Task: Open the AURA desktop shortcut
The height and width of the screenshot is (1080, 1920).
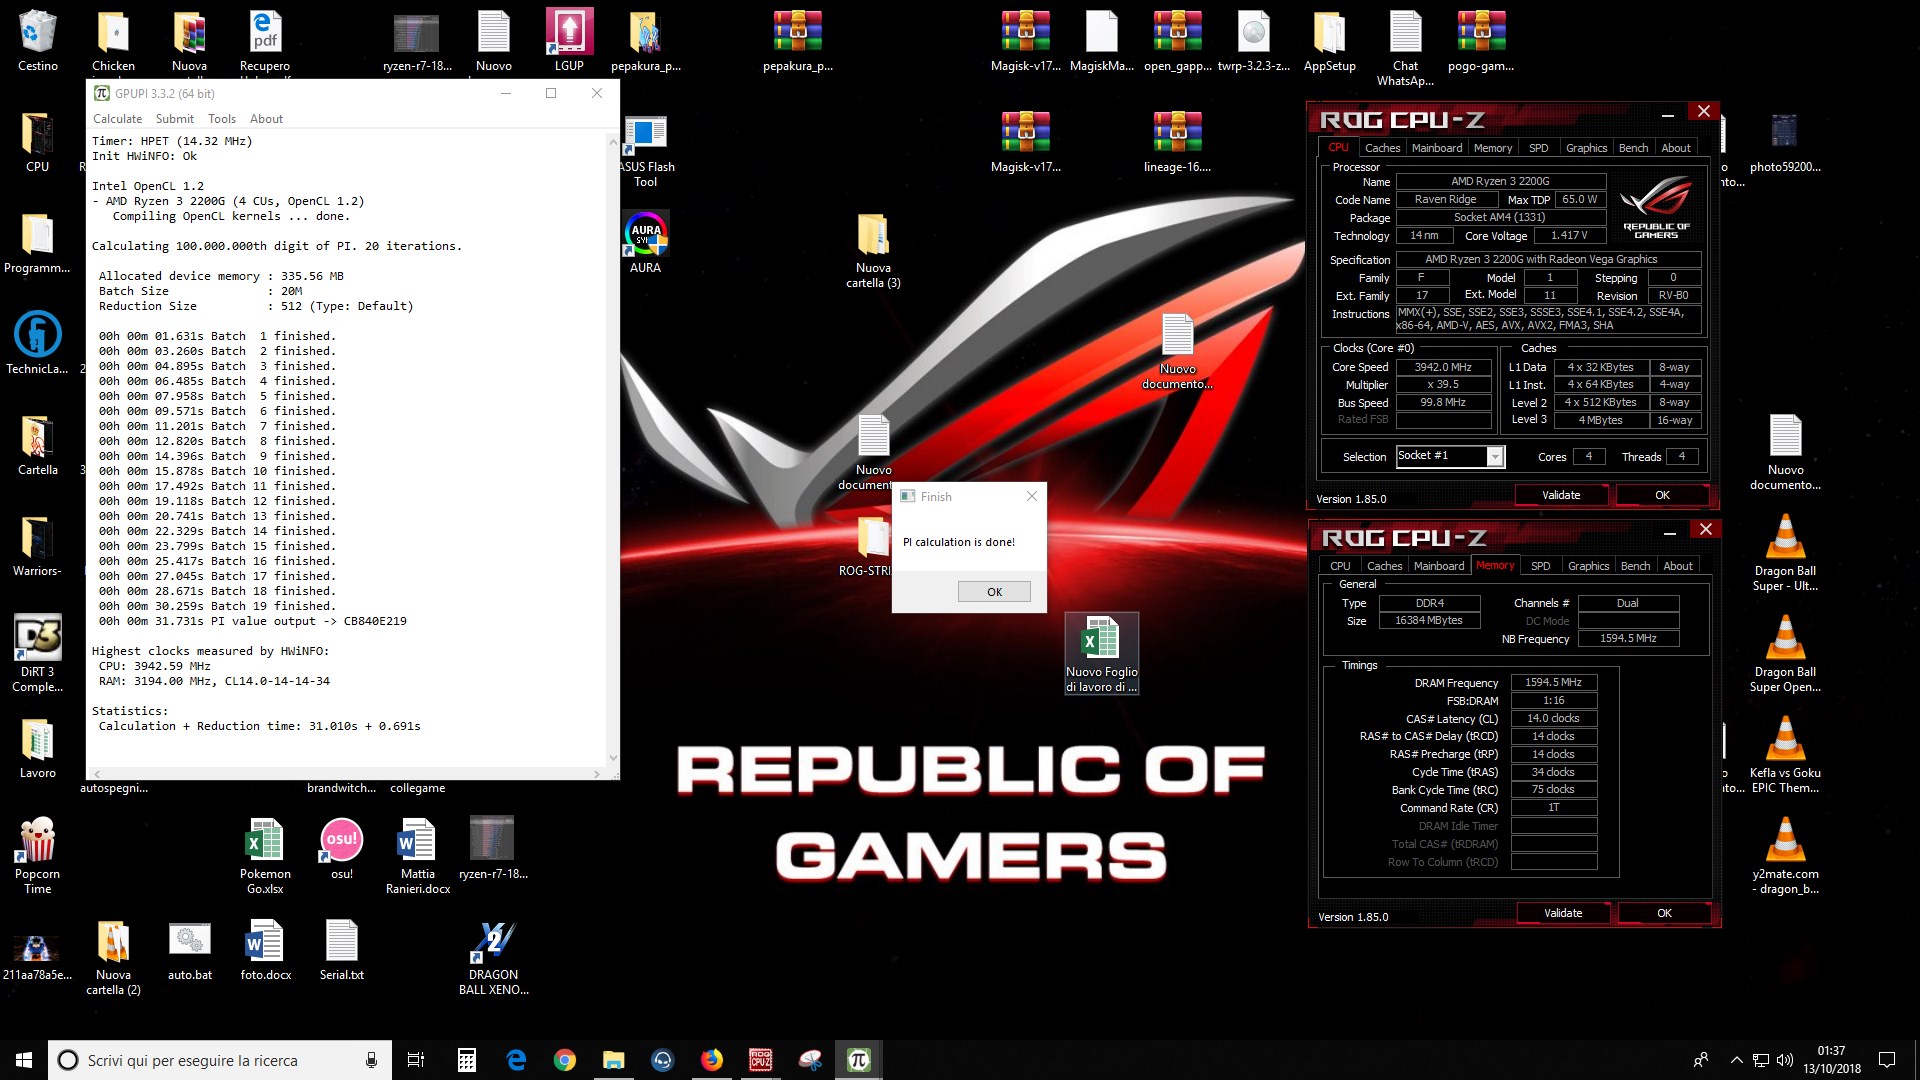Action: point(646,242)
